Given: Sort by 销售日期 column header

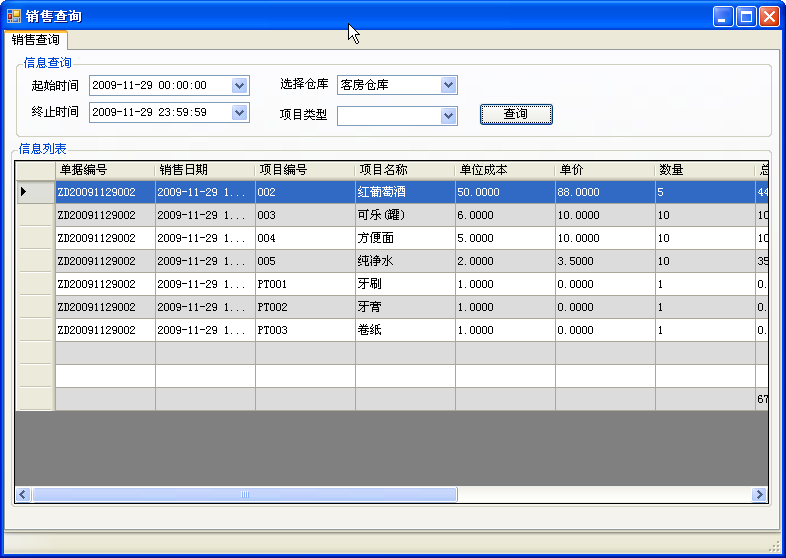Looking at the screenshot, I should (x=205, y=170).
